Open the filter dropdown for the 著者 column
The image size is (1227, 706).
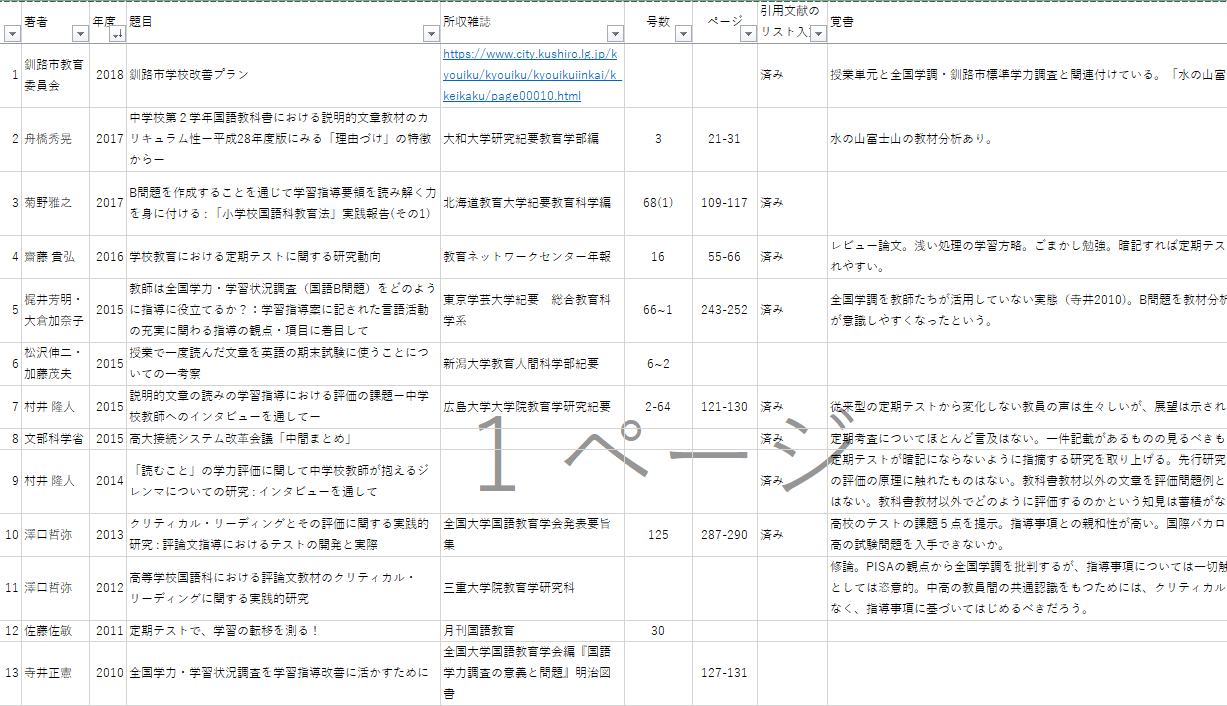coord(81,34)
